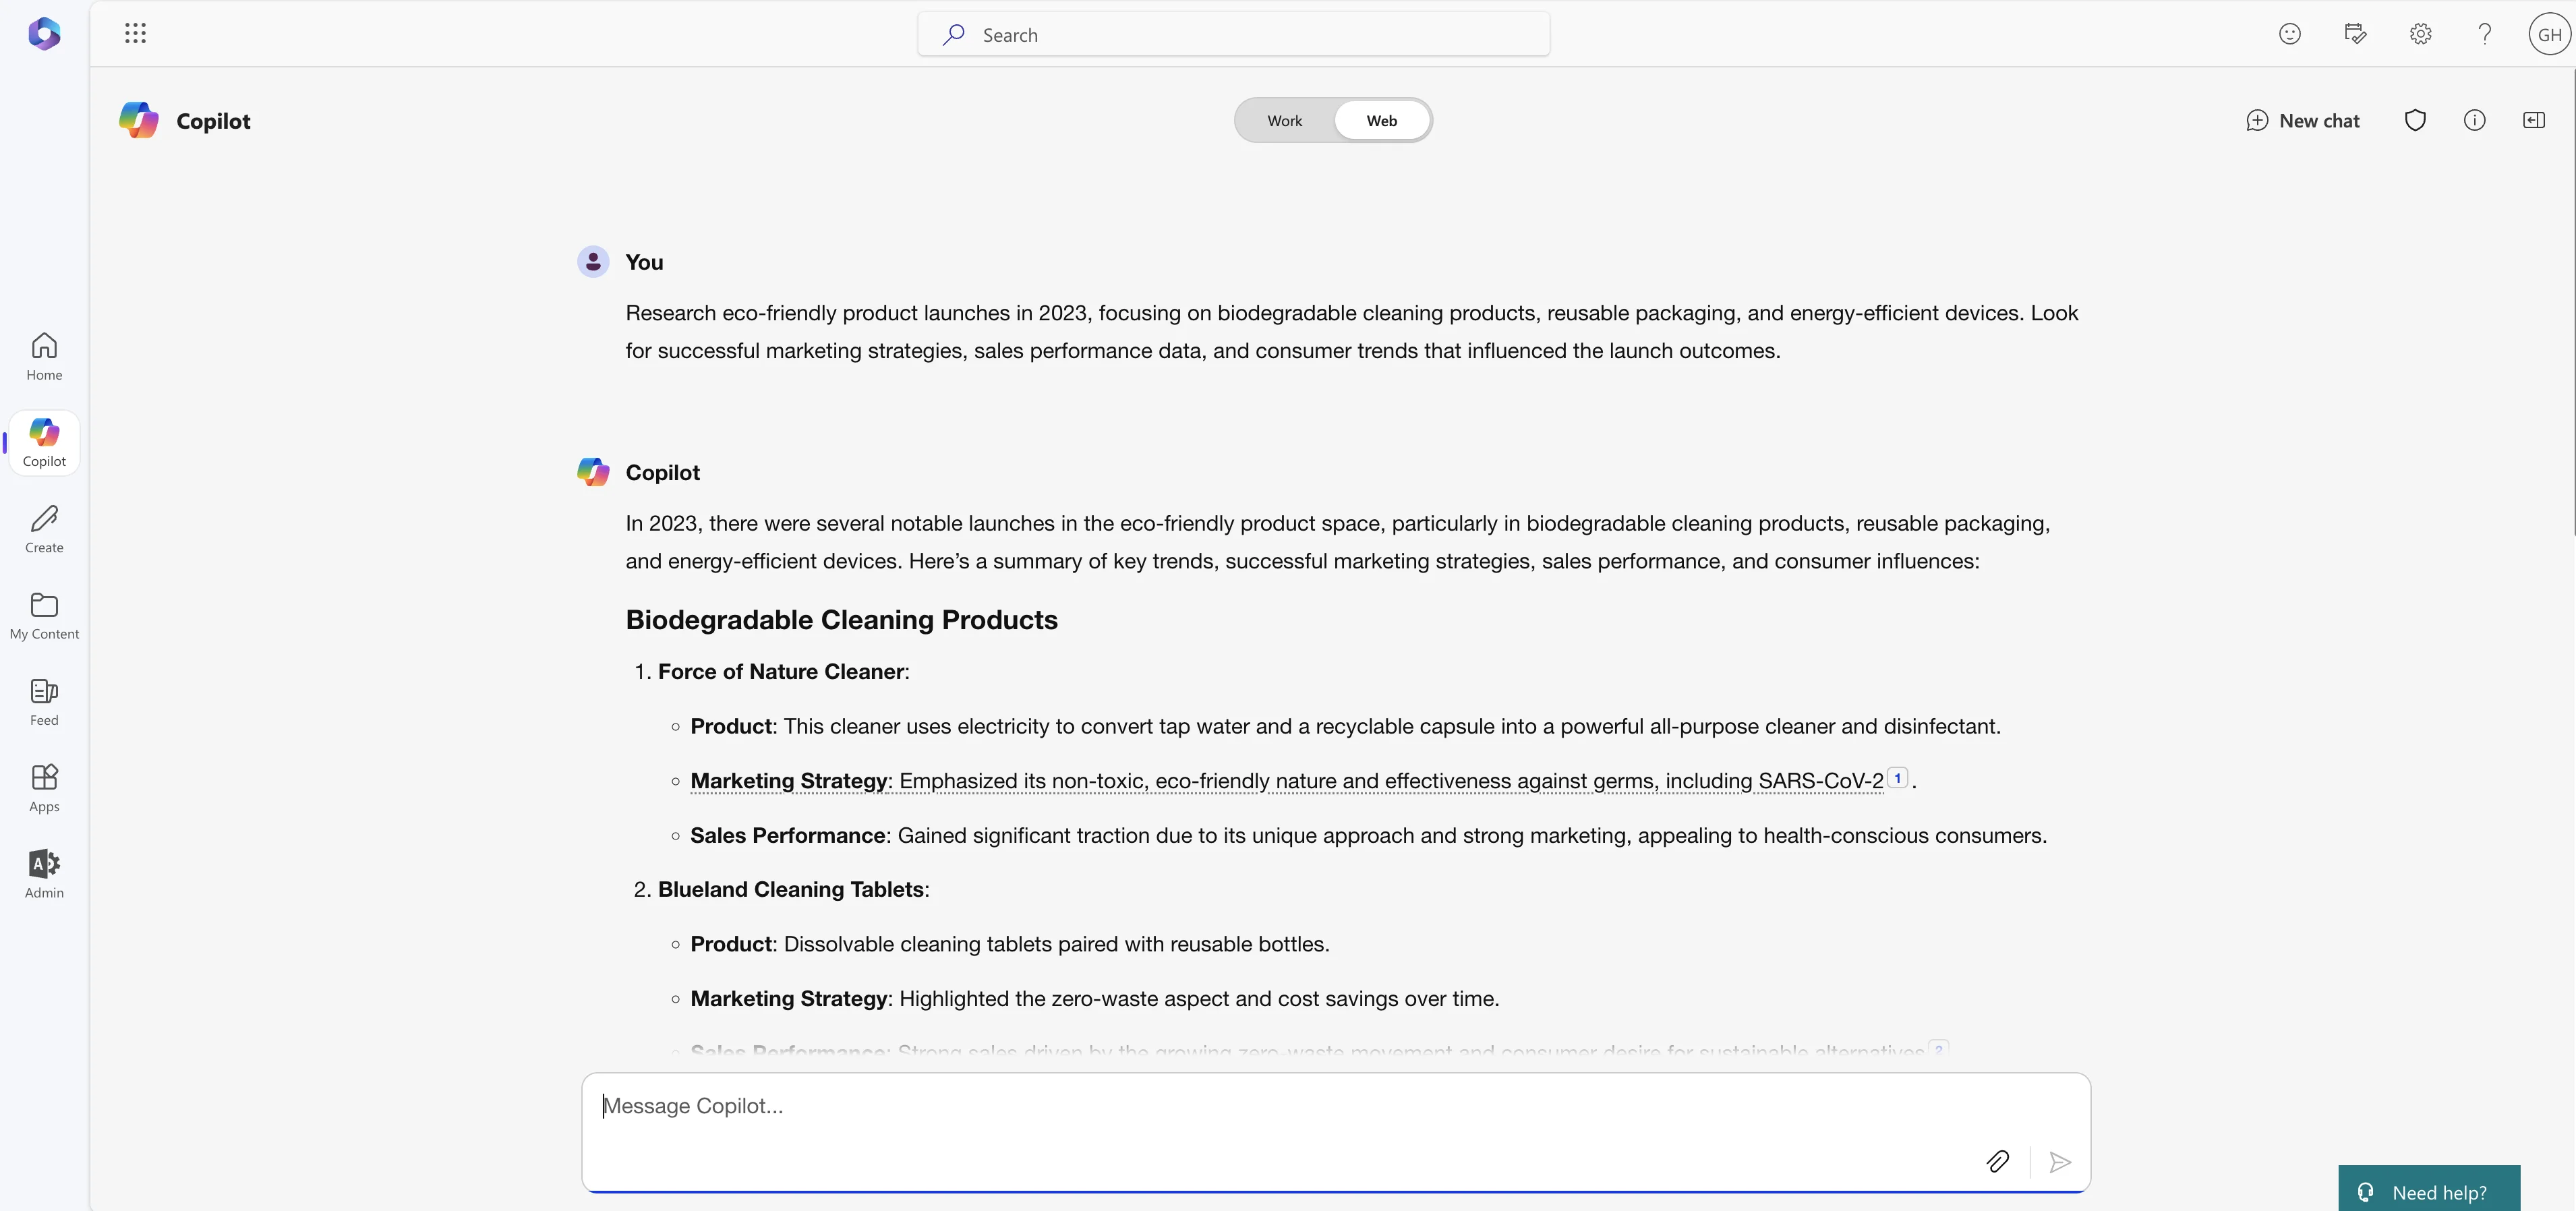Open citation 1 after SARS-CoV-2
2576x1211 pixels.
(x=1897, y=778)
